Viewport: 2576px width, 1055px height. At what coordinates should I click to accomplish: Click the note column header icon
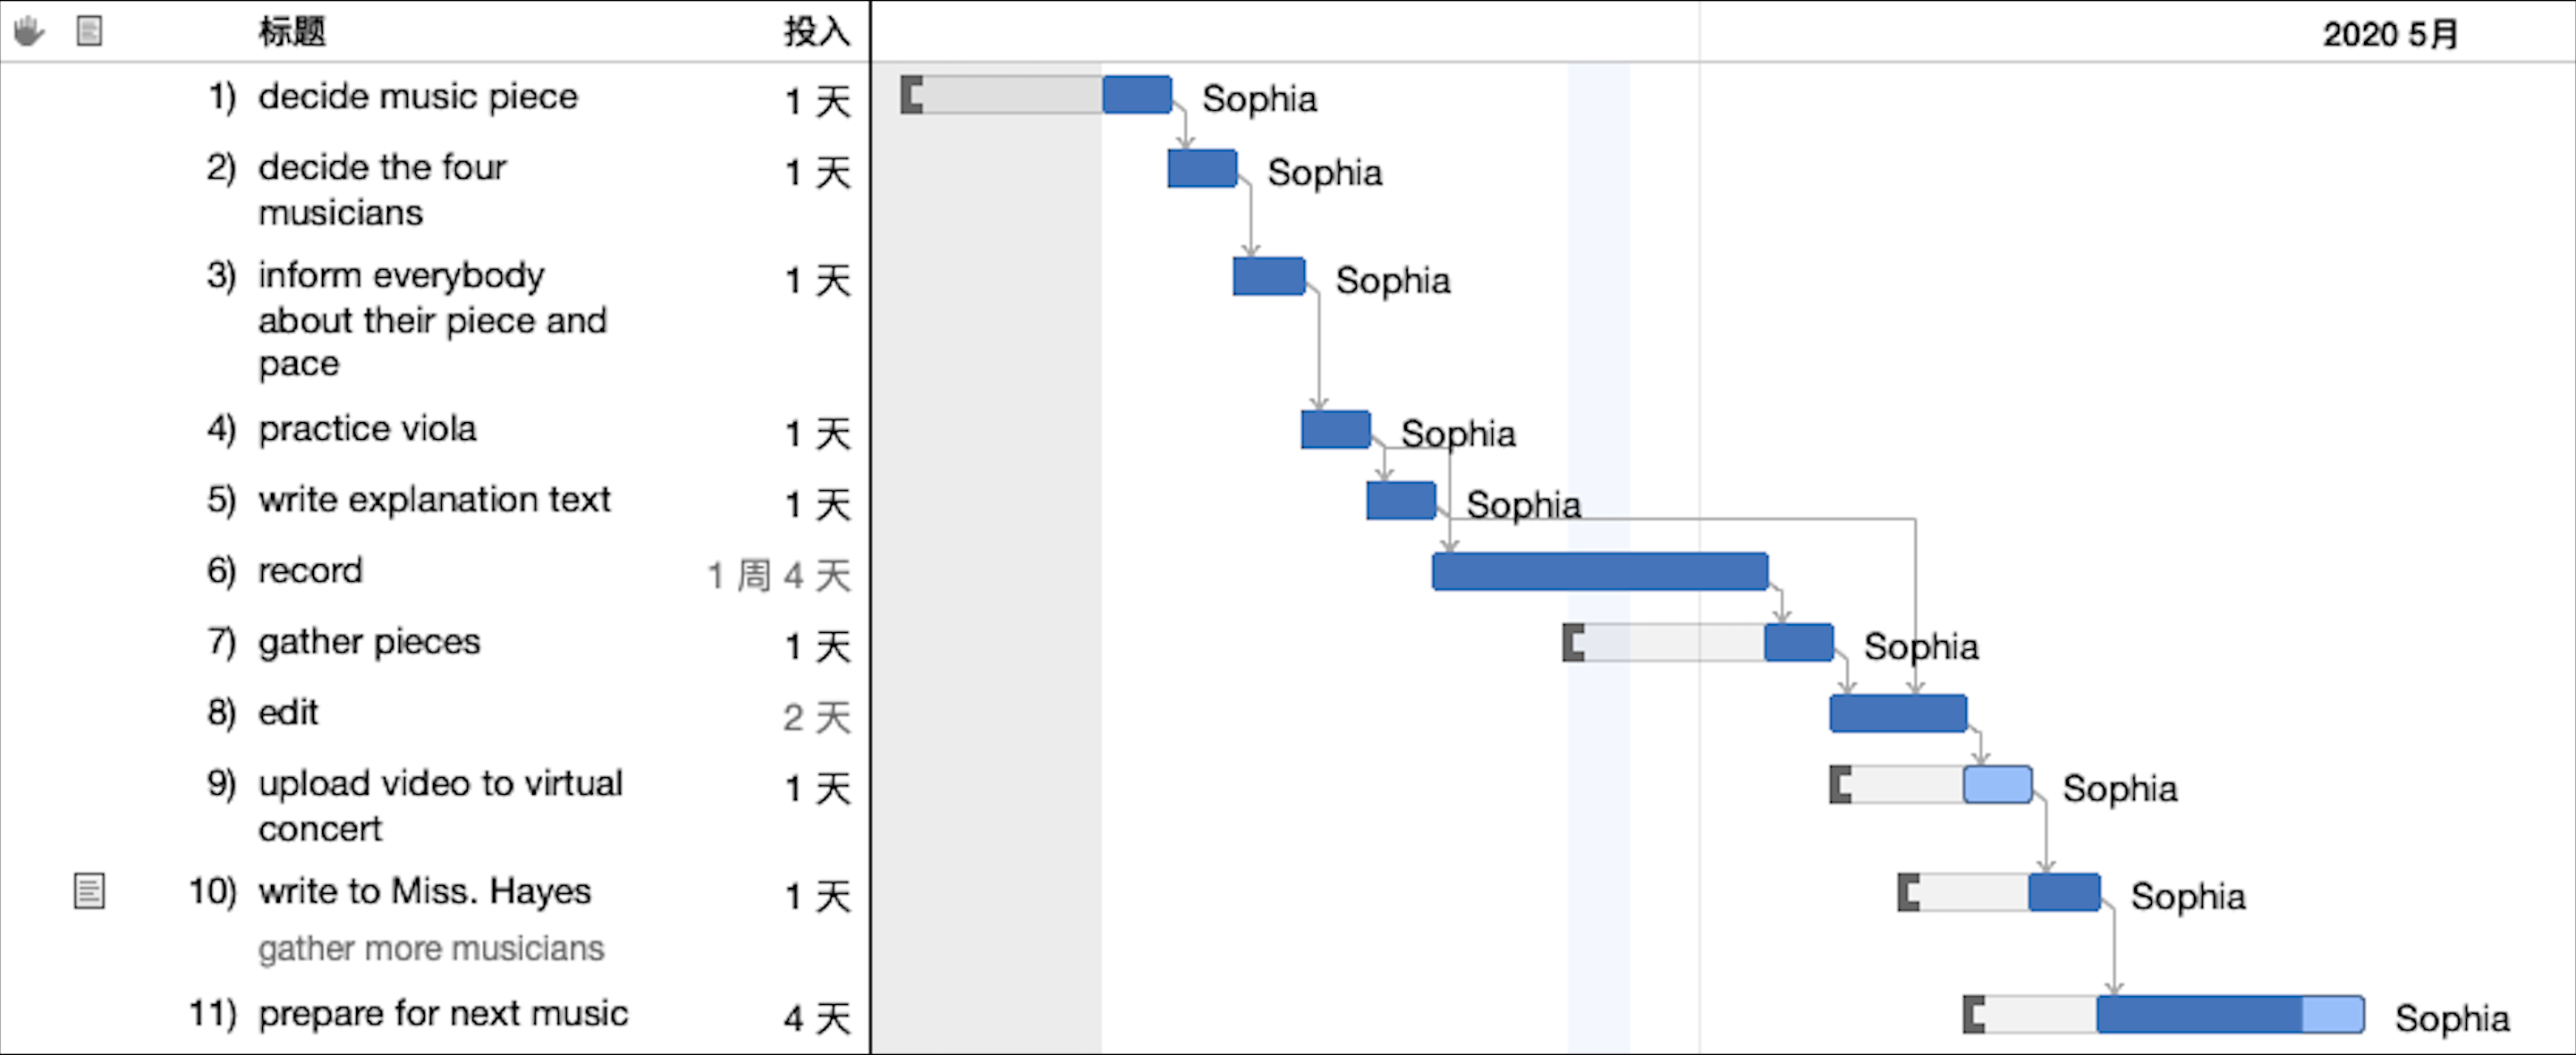click(89, 31)
